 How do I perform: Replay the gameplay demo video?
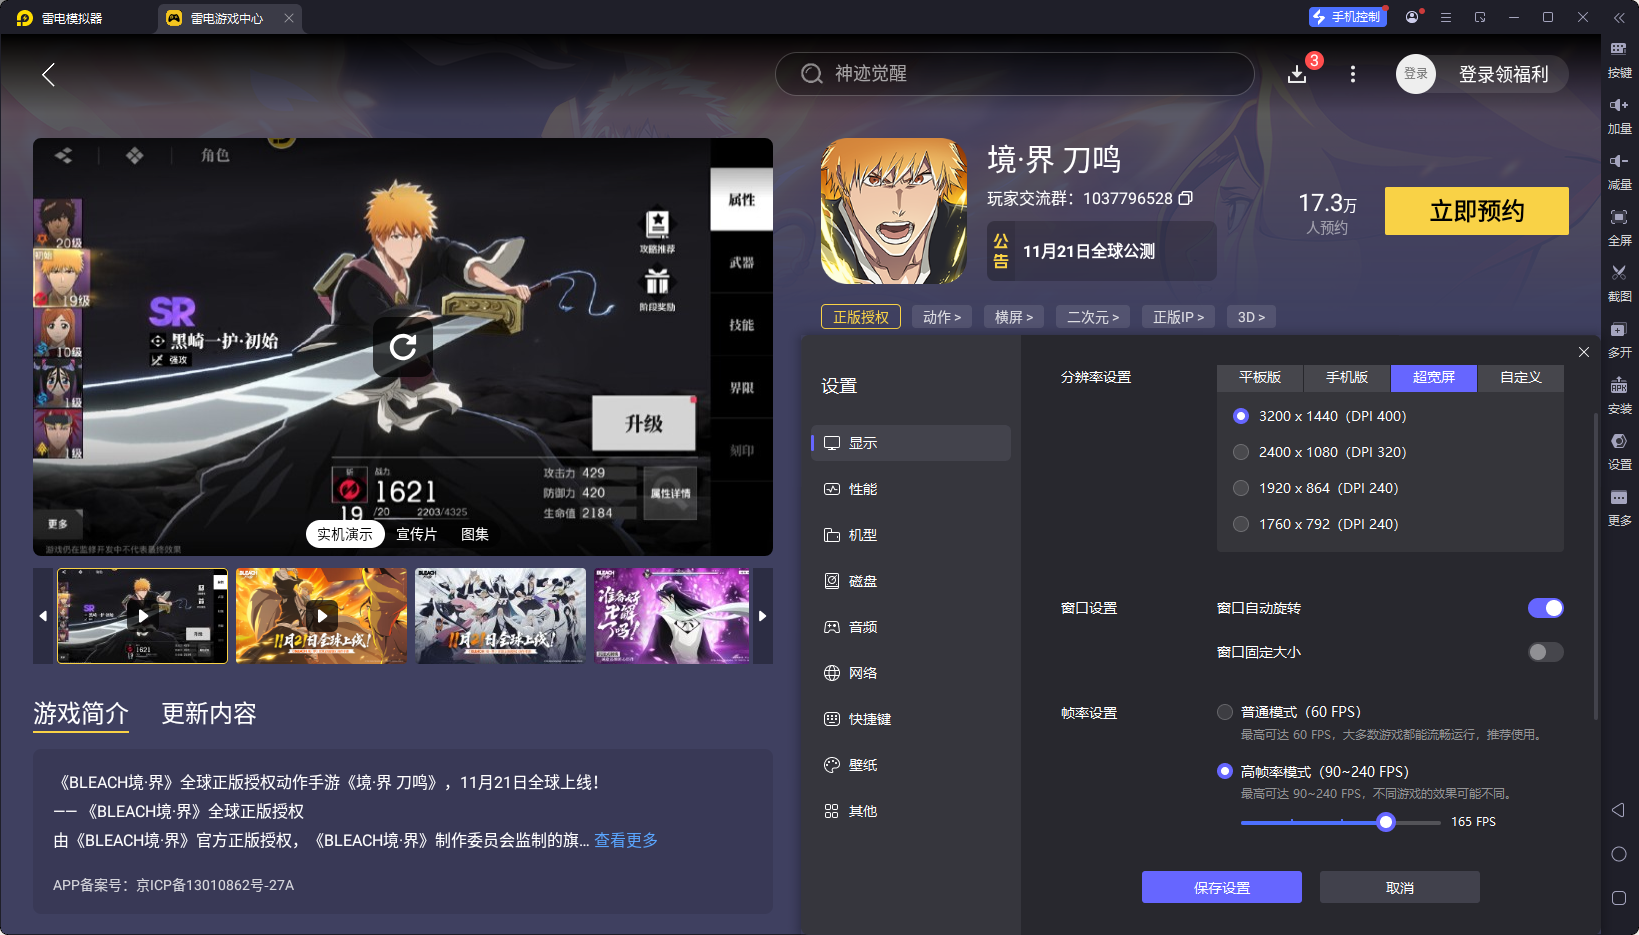pos(403,347)
